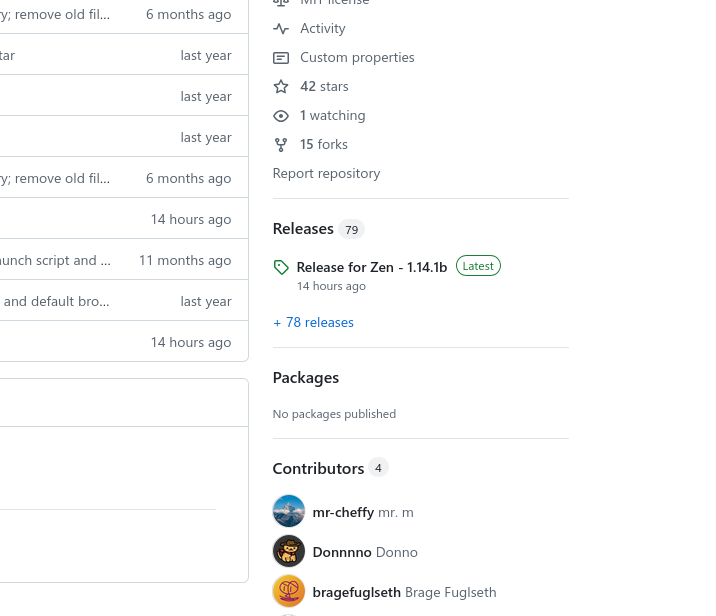The height and width of the screenshot is (616, 716).
Task: Open the Releases heading link
Action: [x=303, y=229]
